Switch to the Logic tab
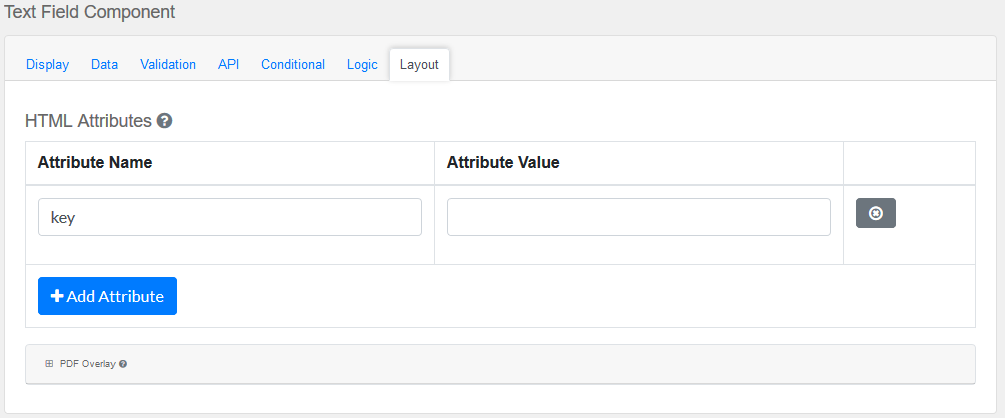 click(362, 64)
